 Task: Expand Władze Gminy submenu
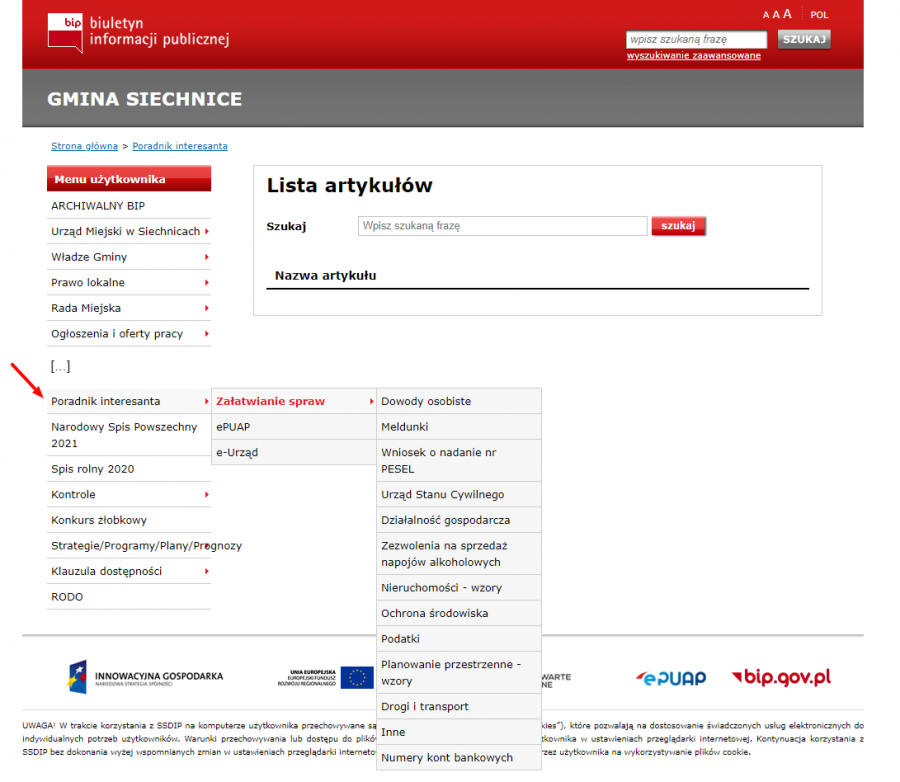tap(129, 257)
